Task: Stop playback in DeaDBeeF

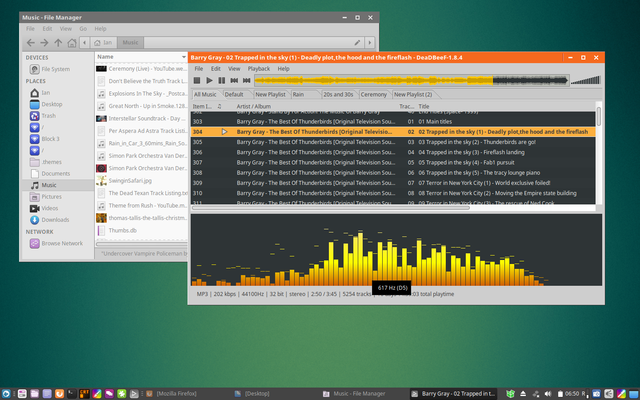Action: point(197,80)
